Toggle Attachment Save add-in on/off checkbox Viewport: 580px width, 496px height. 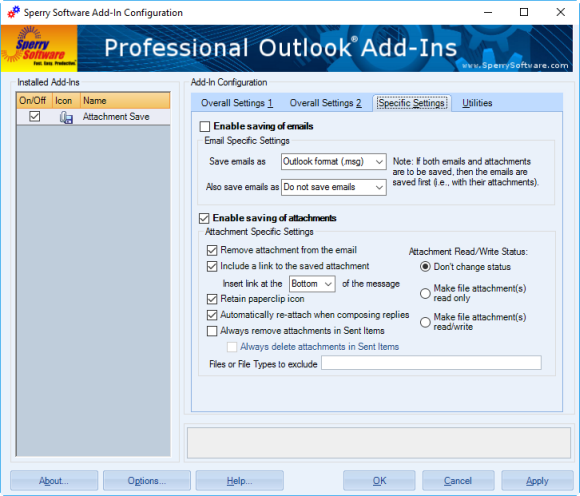(x=34, y=117)
